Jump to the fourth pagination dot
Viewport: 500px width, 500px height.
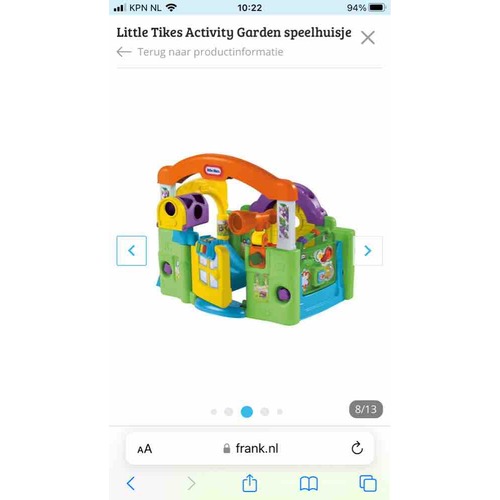(x=265, y=412)
